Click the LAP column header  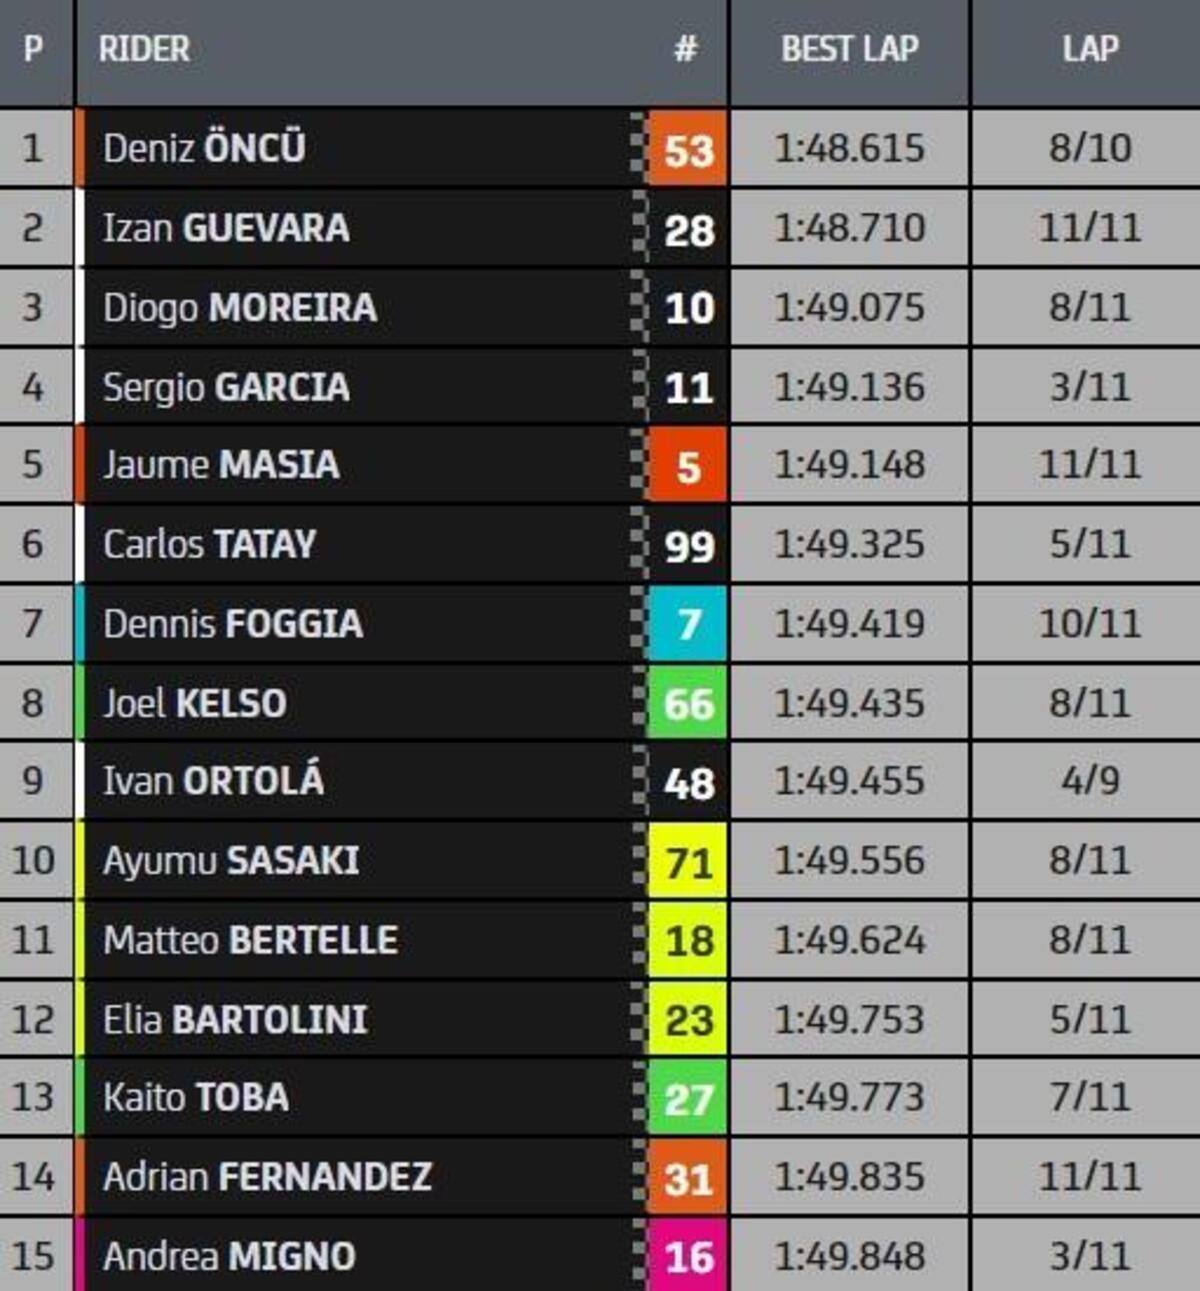pos(1089,49)
